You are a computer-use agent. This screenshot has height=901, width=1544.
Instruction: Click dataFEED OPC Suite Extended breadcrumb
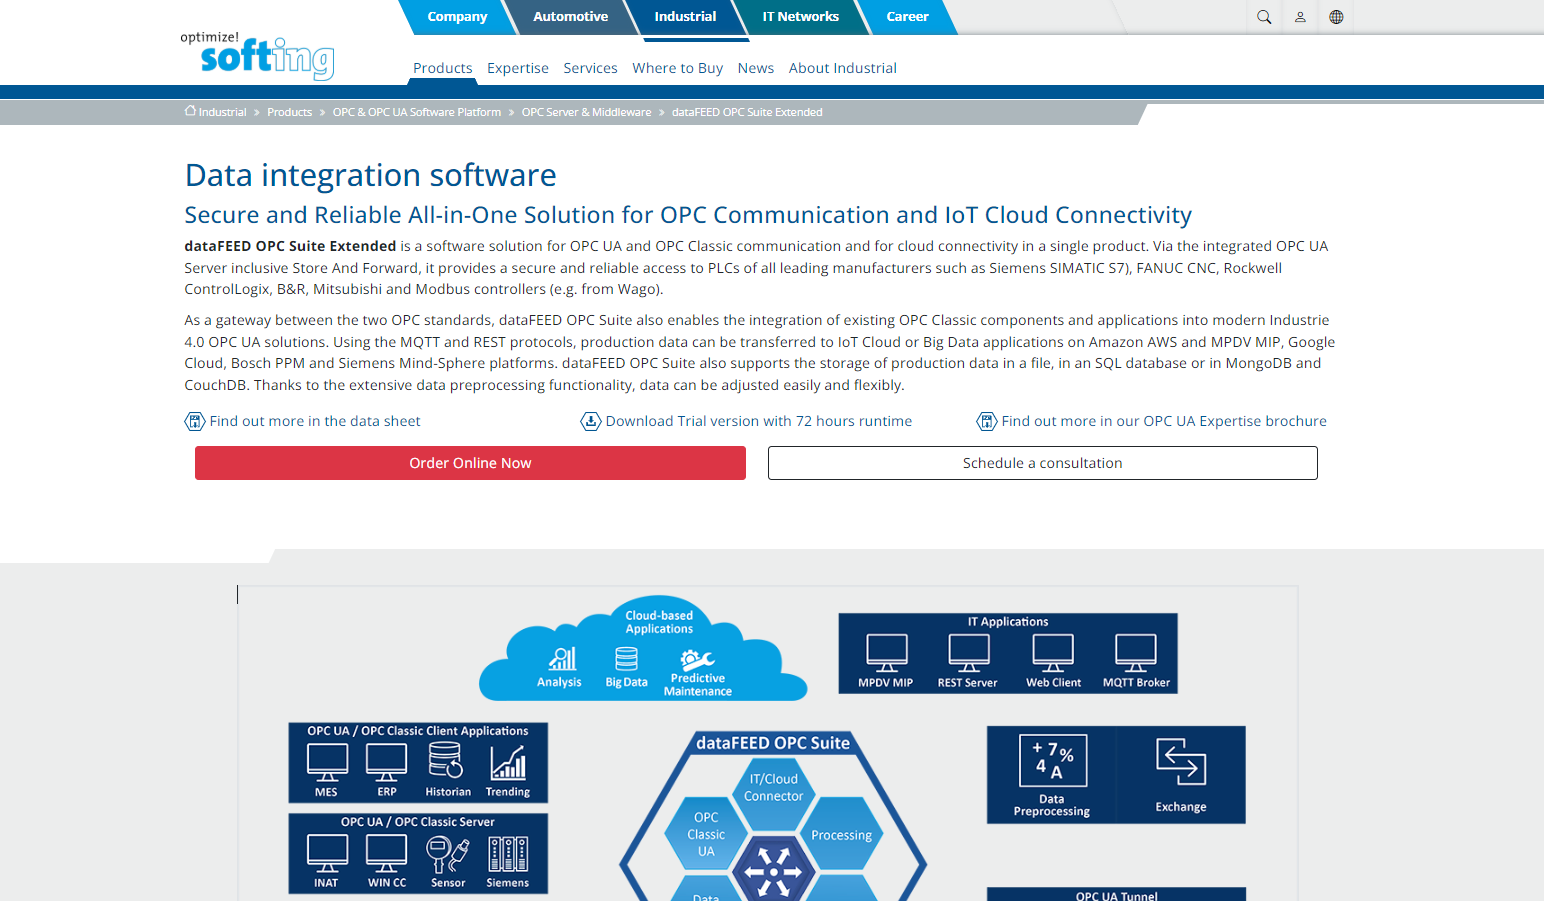[747, 112]
